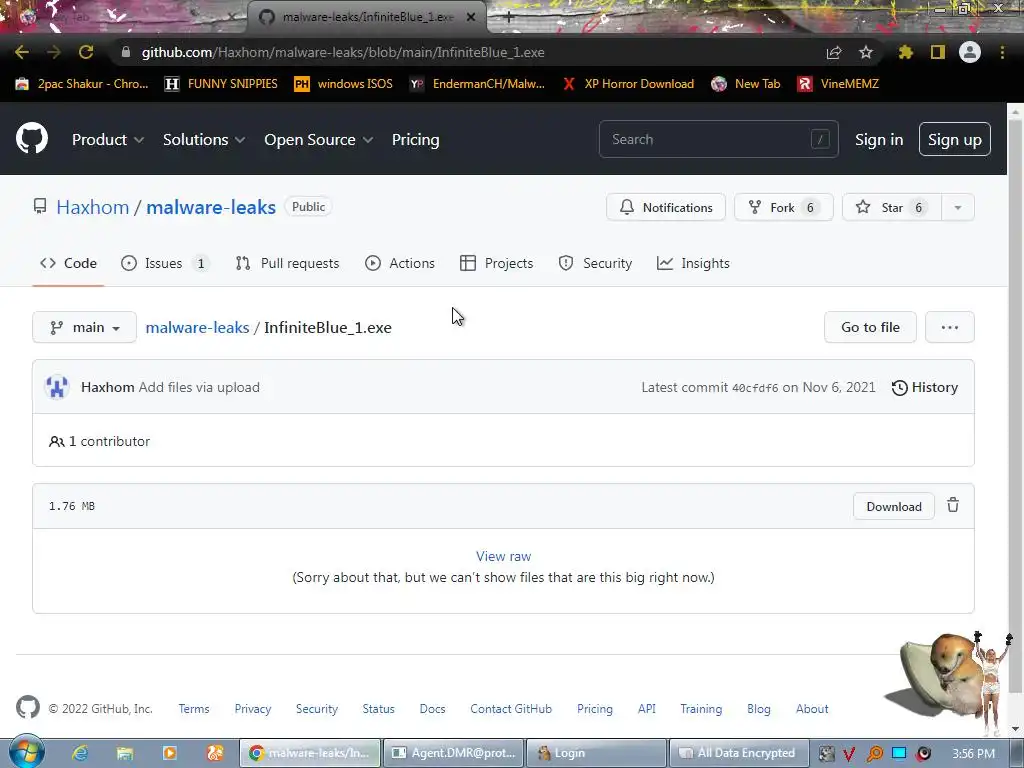Click the footer GitHub logo
Viewport: 1024px width, 768px height.
point(27,708)
